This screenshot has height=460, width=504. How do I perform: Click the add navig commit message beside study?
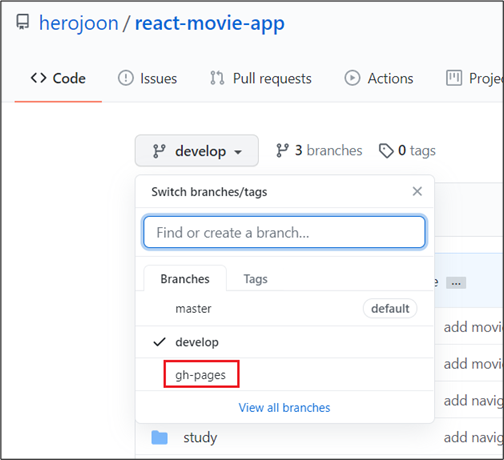pos(473,437)
